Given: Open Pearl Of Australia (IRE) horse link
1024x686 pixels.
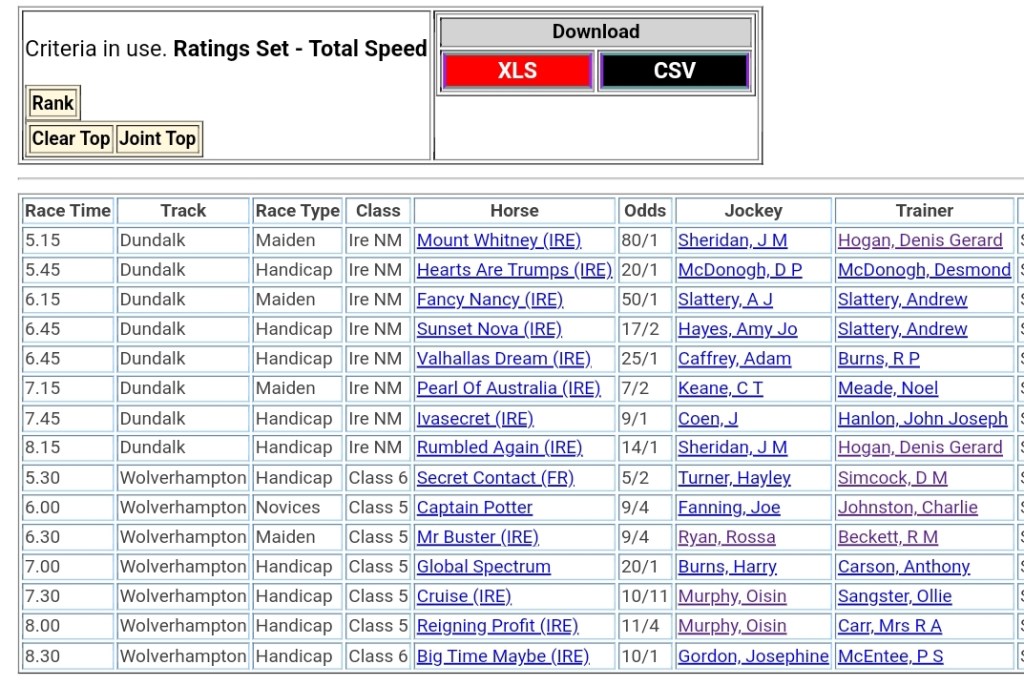Looking at the screenshot, I should pyautogui.click(x=508, y=388).
